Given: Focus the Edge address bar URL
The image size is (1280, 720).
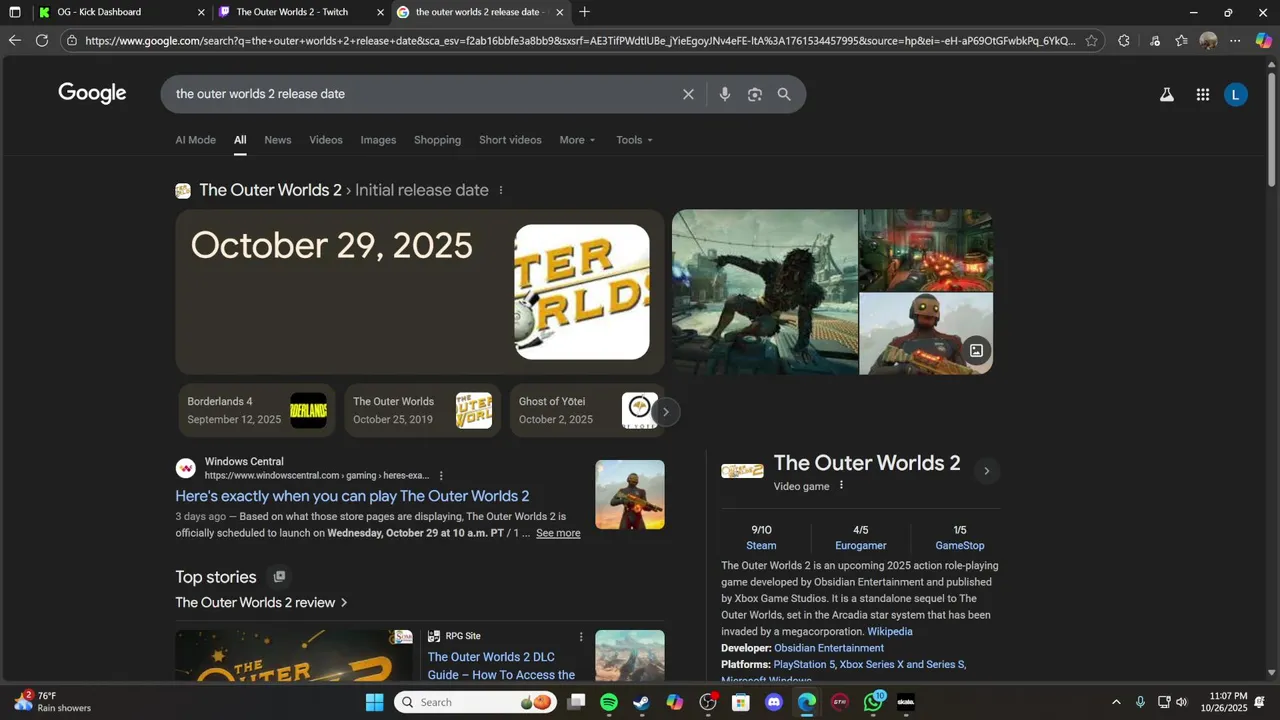Looking at the screenshot, I should [x=580, y=41].
